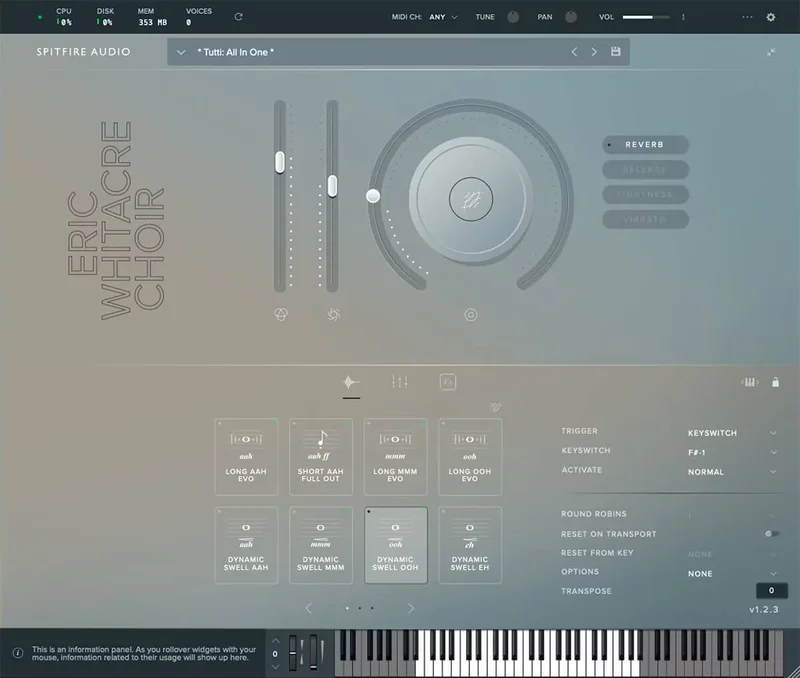
Task: Click the modulation wheel
Action: pos(313,652)
